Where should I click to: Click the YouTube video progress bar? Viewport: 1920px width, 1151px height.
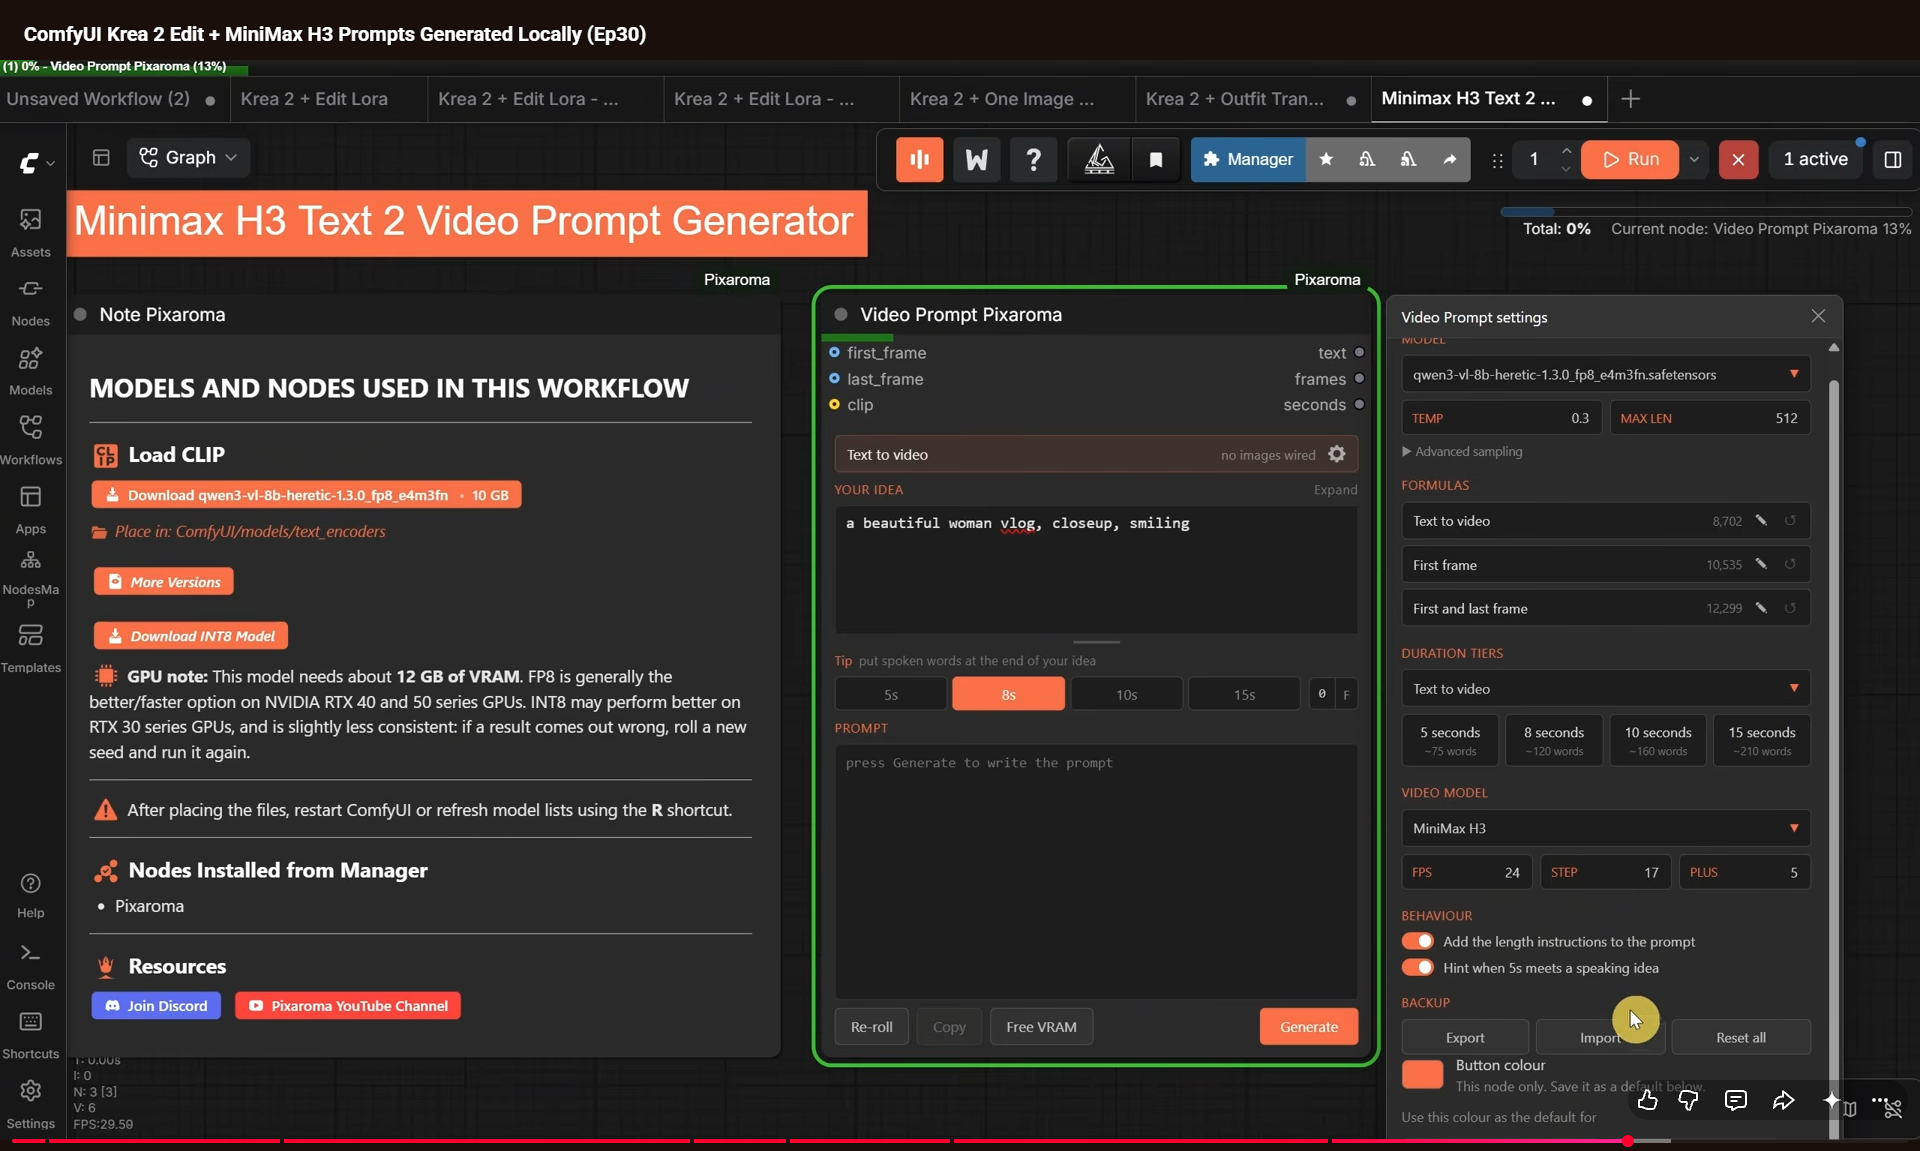(x=960, y=1141)
